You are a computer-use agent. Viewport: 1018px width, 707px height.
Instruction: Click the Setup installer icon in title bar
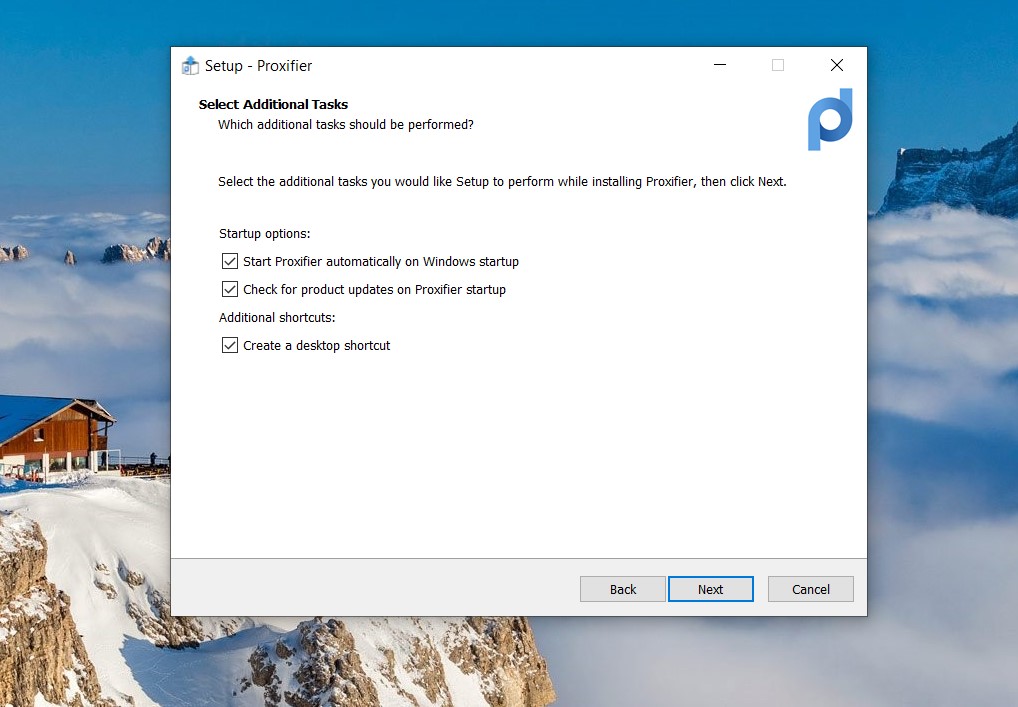[190, 66]
